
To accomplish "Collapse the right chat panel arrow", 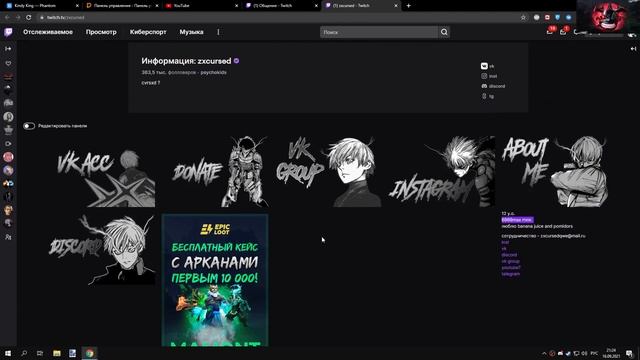I will tap(633, 49).
